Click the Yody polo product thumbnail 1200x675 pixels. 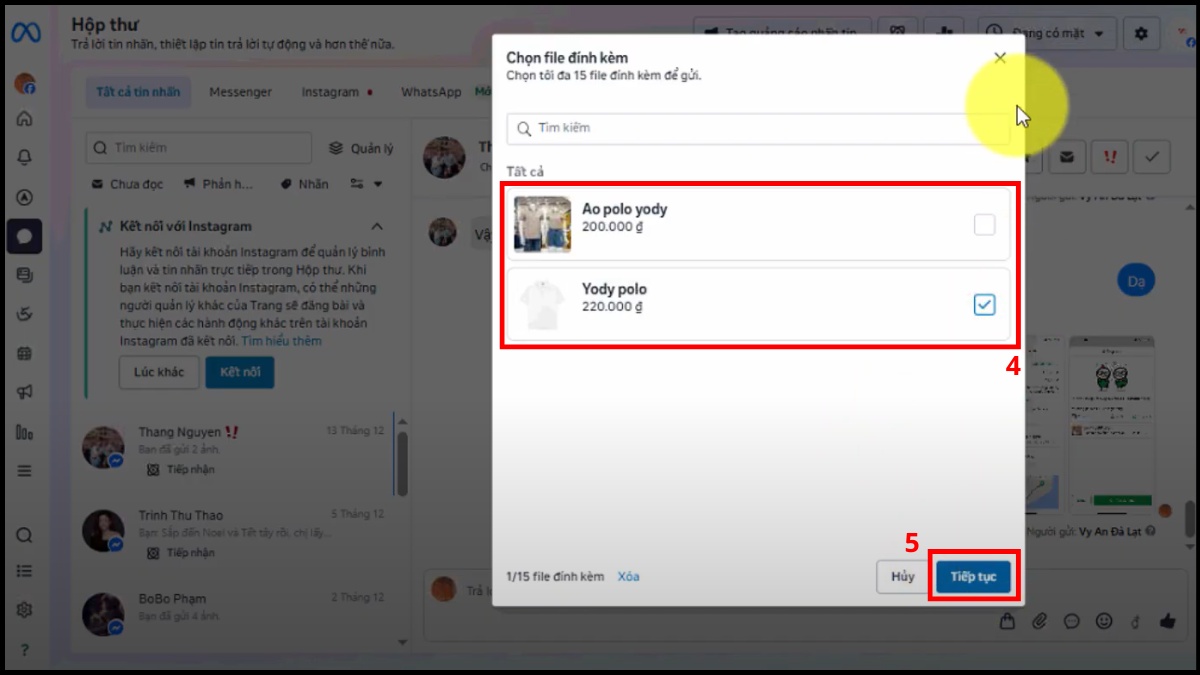543,304
